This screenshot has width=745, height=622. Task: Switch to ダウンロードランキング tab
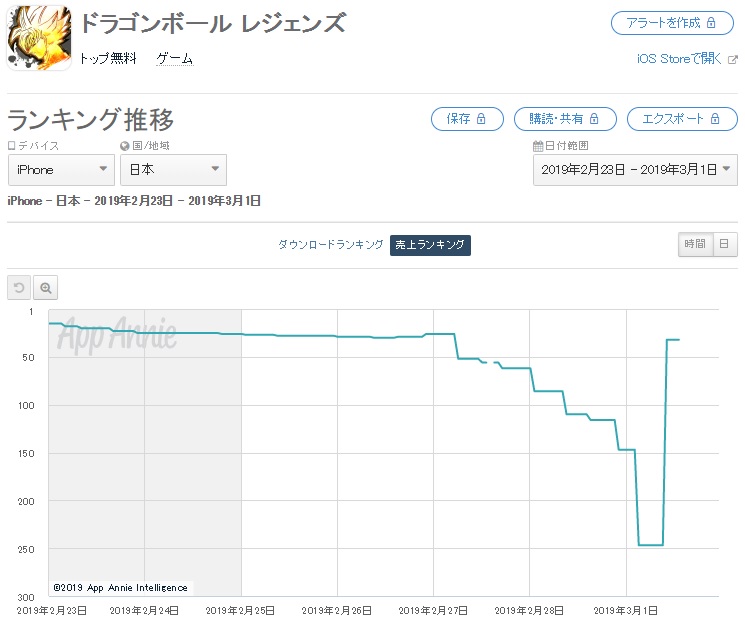click(x=331, y=245)
